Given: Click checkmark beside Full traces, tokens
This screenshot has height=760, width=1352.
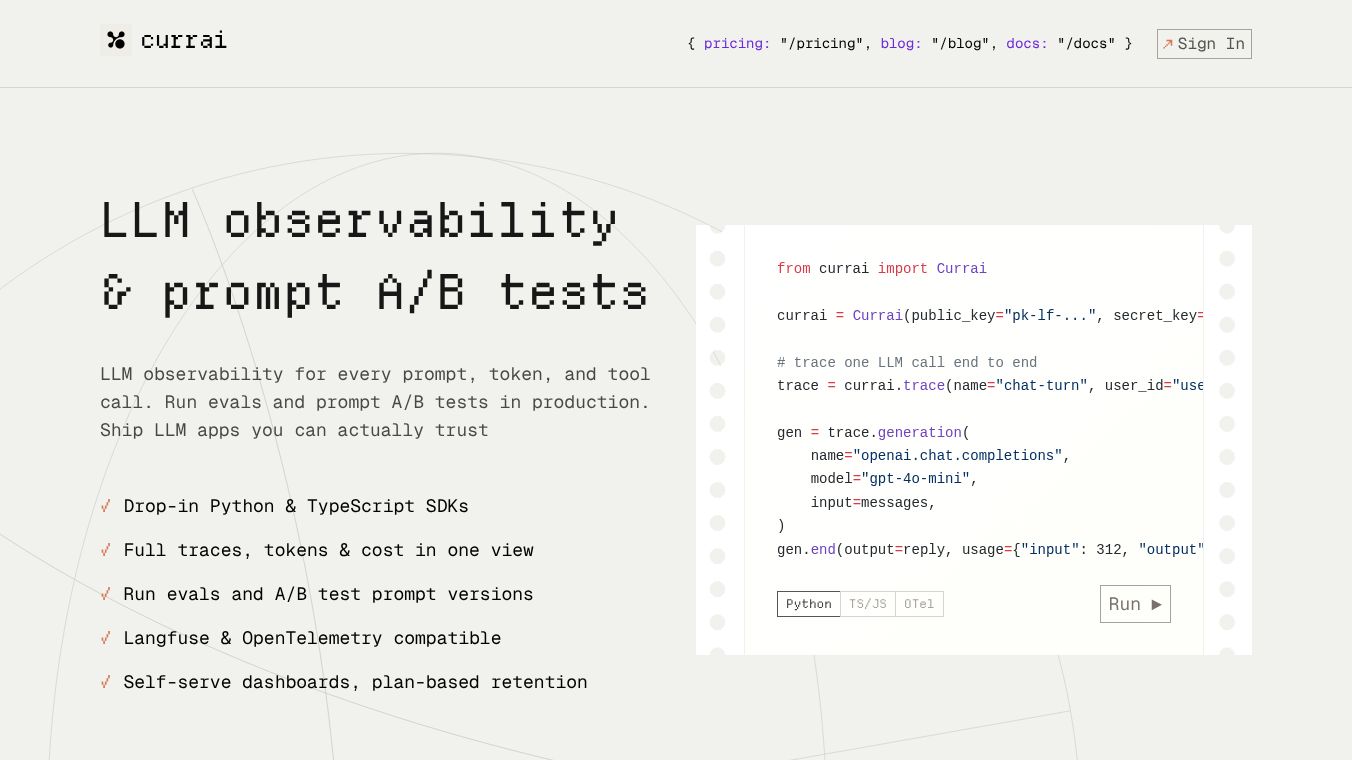Looking at the screenshot, I should coord(106,550).
